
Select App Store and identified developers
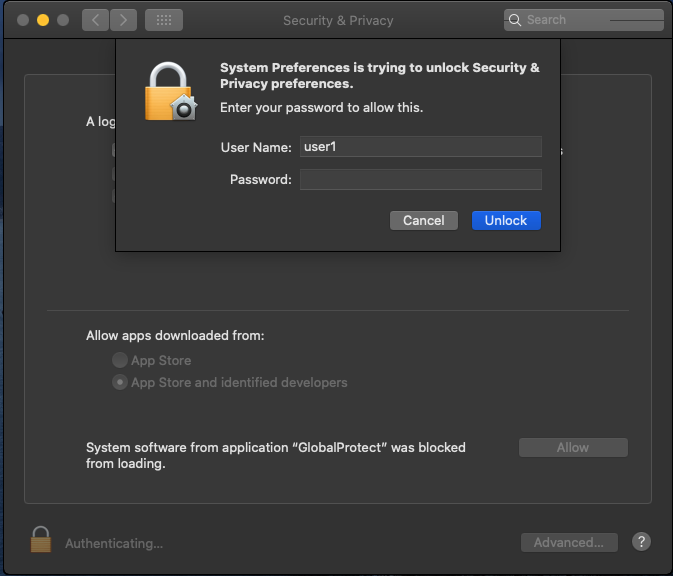click(121, 382)
